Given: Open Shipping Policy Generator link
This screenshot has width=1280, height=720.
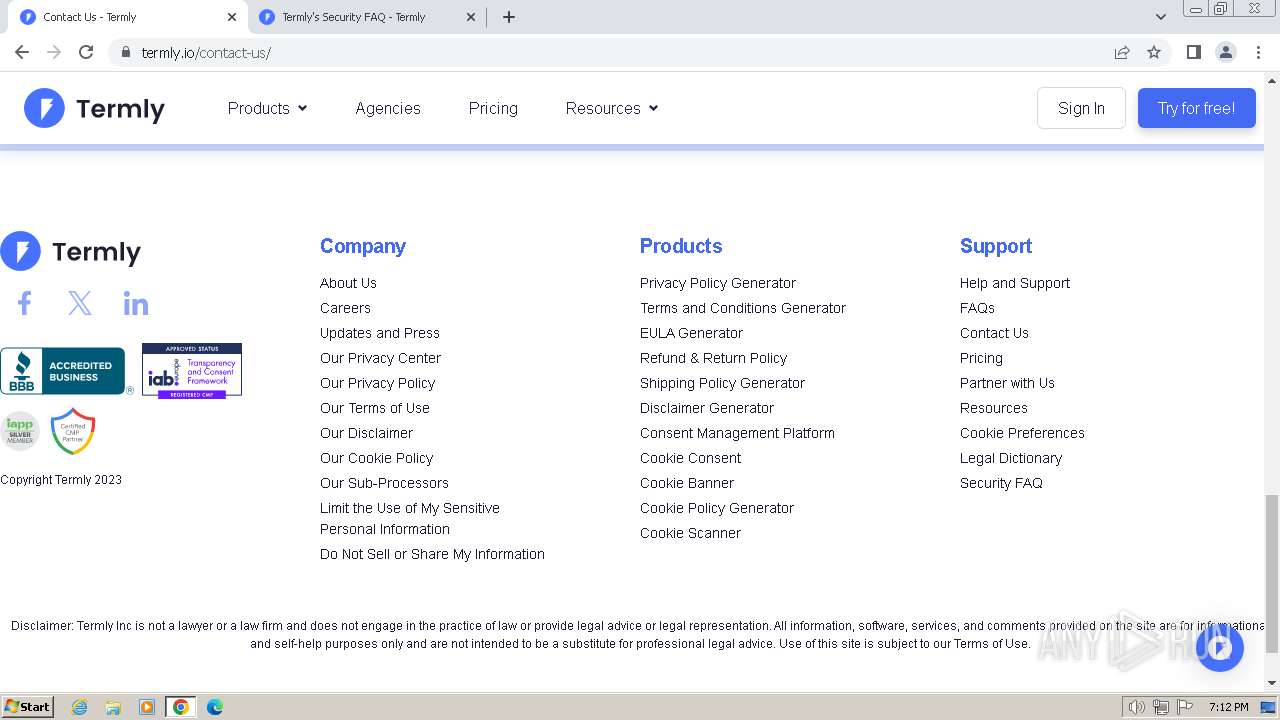Looking at the screenshot, I should (x=722, y=383).
